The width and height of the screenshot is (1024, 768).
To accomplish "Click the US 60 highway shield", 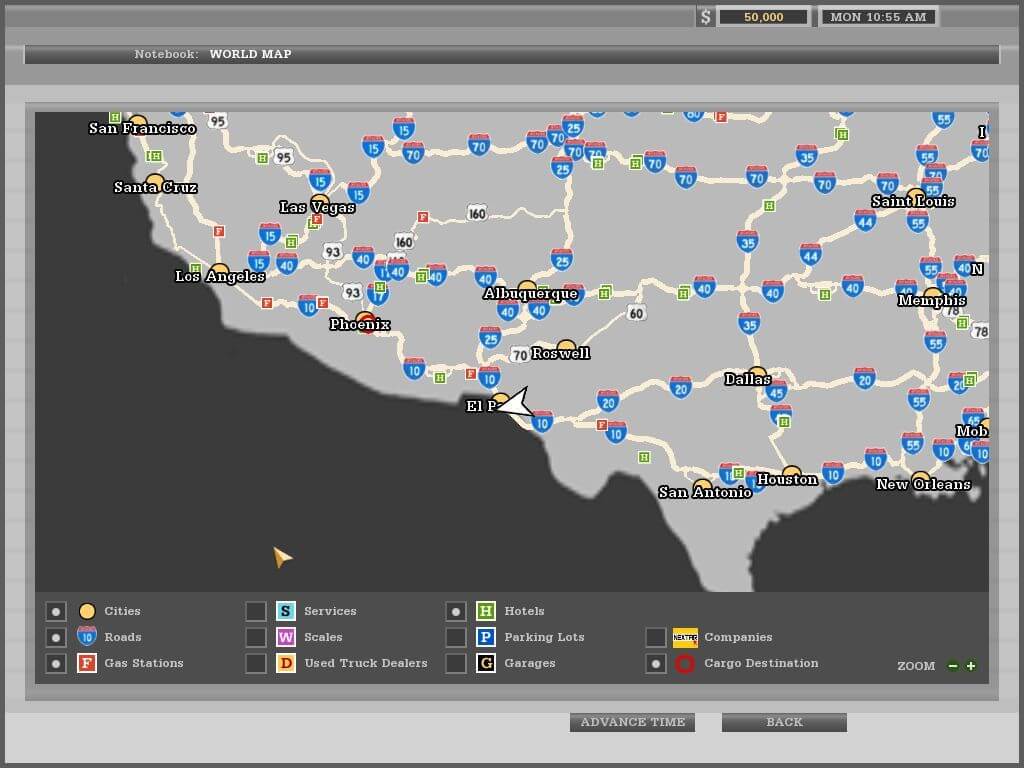I will pyautogui.click(x=637, y=313).
